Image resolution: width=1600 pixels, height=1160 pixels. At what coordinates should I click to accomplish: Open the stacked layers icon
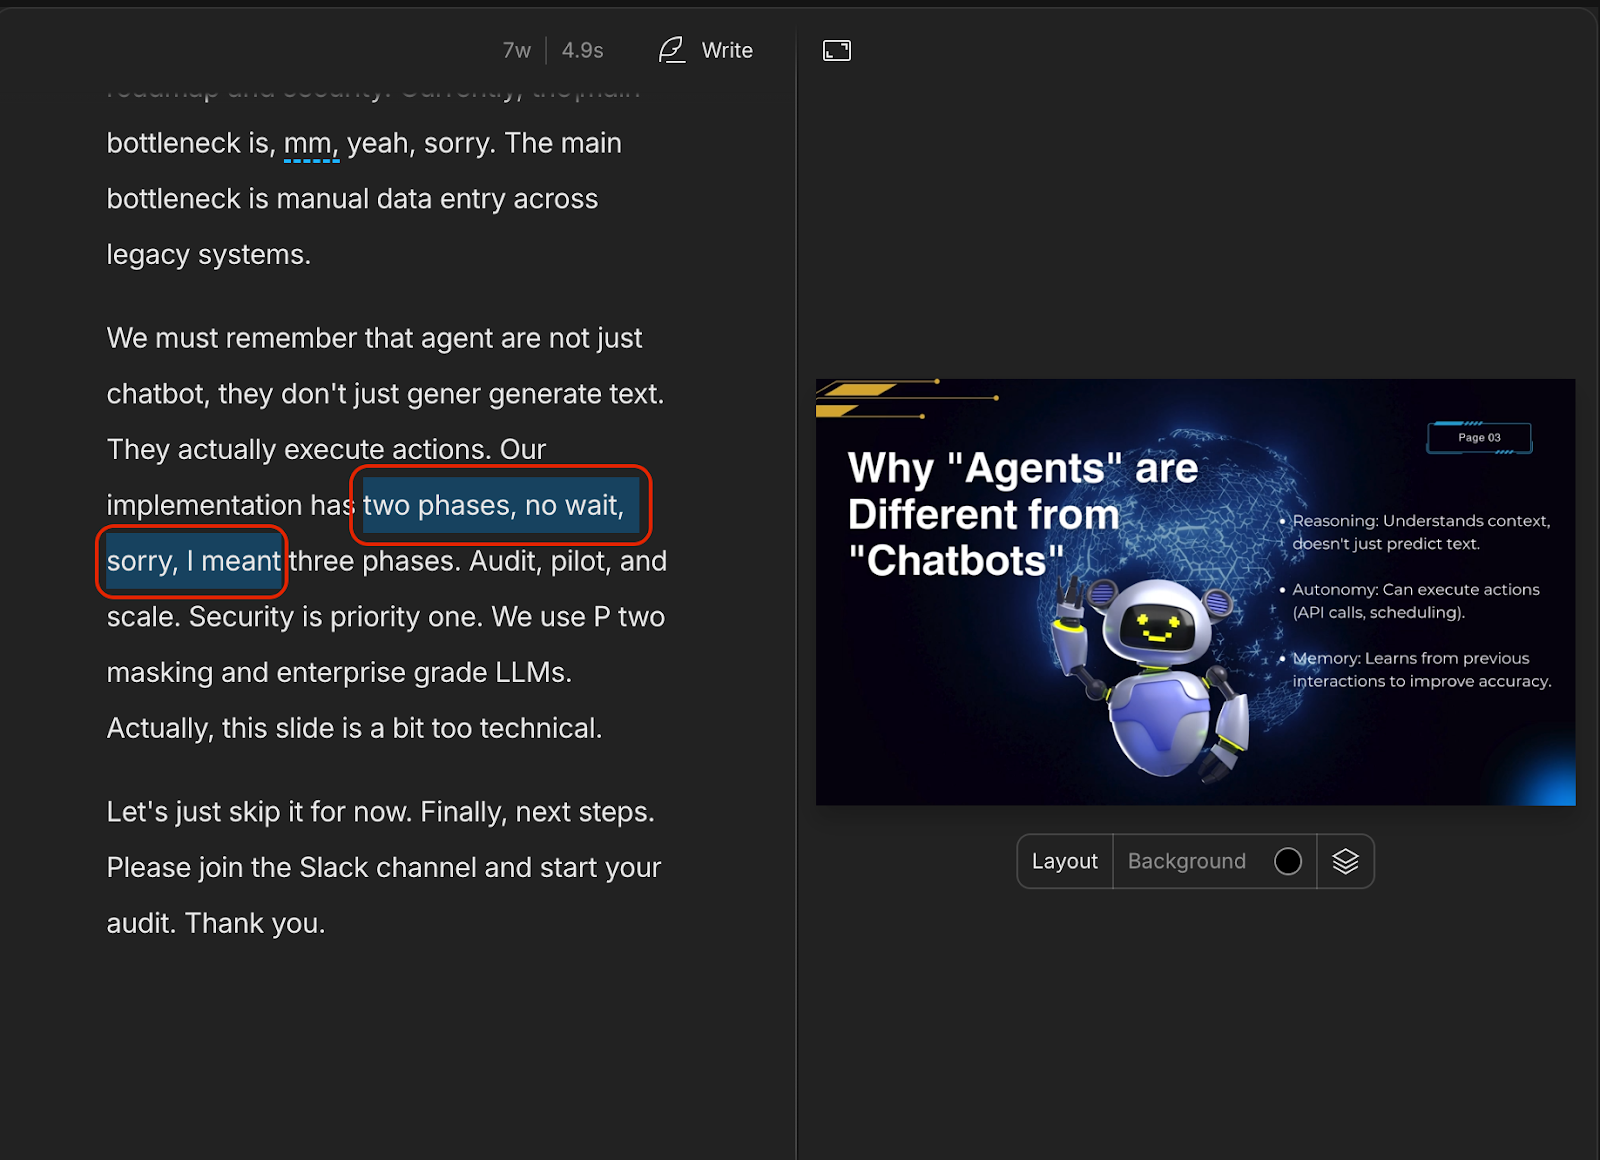(1345, 861)
